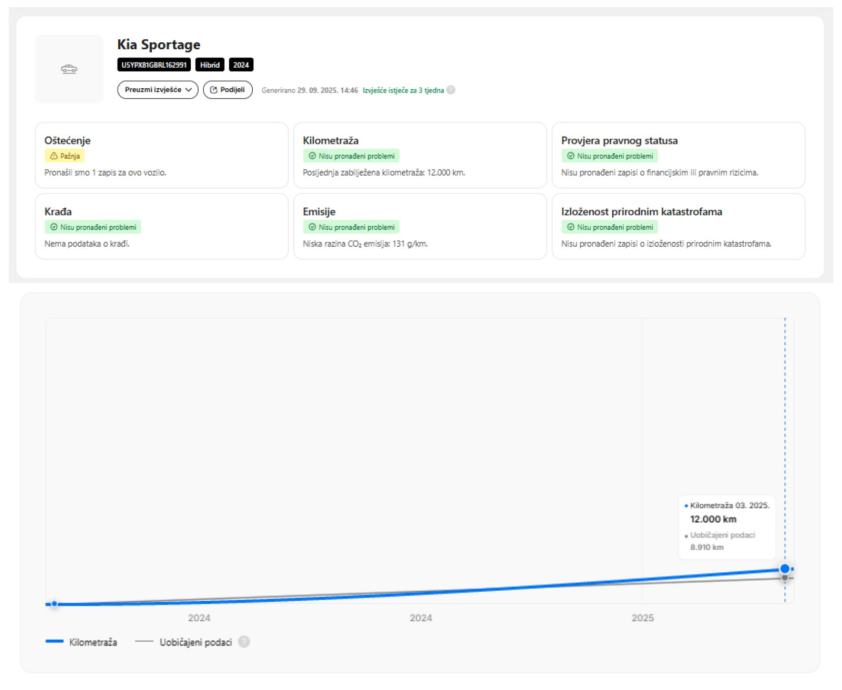Click the 2024 model year badge
This screenshot has width=842, height=690.
[x=241, y=65]
